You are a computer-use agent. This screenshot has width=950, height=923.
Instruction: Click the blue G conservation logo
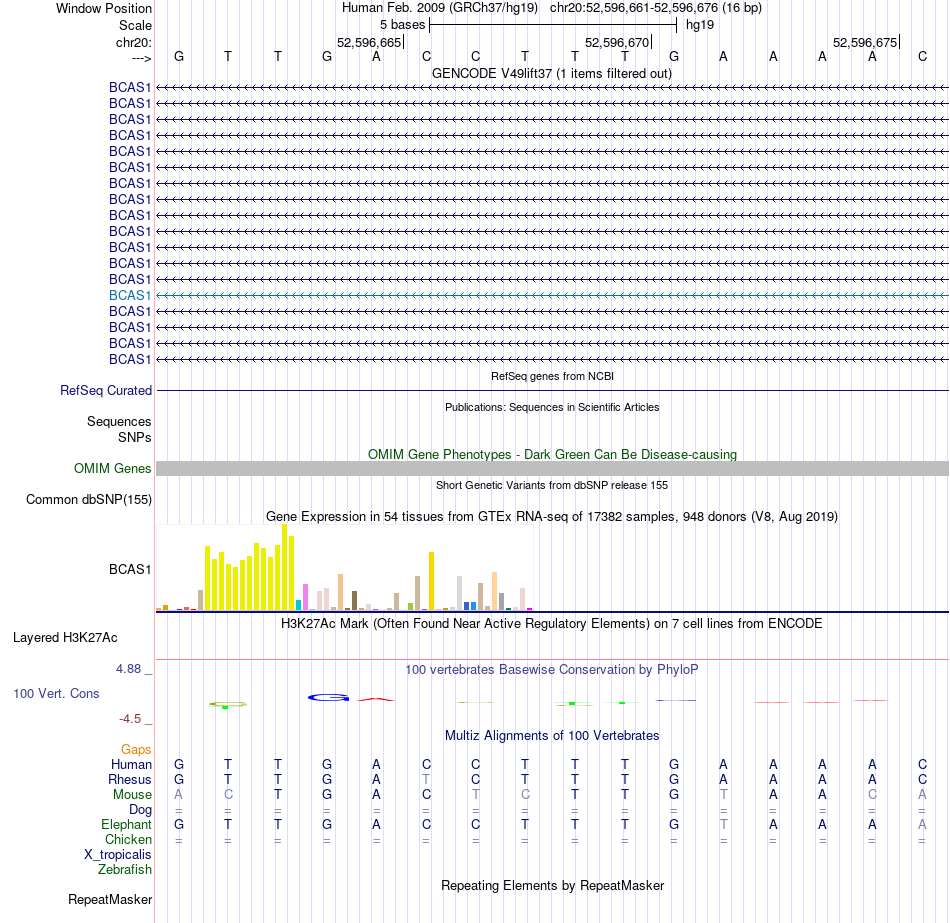point(328,698)
